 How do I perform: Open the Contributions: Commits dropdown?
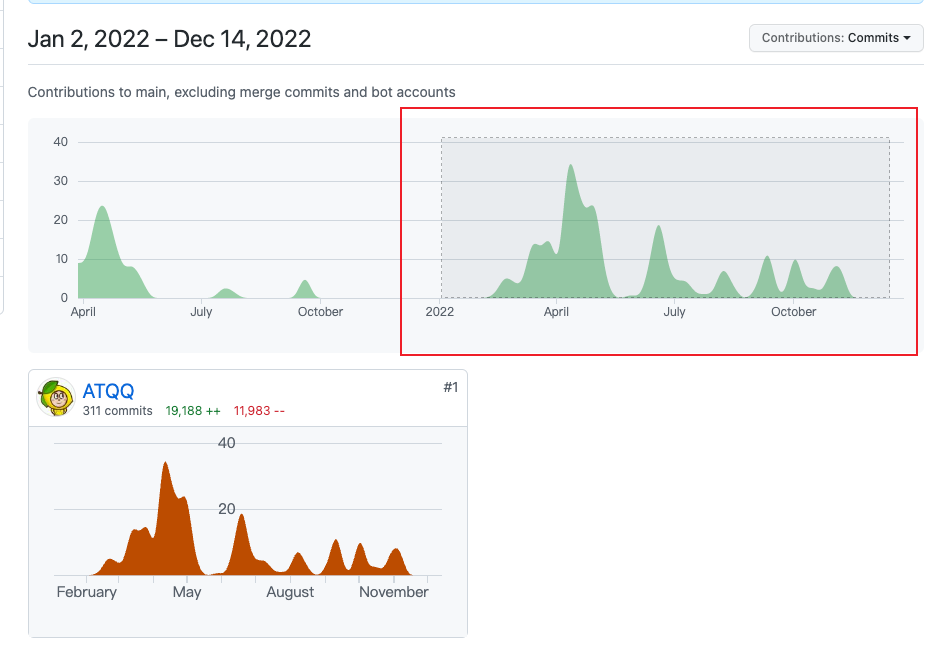(x=835, y=38)
